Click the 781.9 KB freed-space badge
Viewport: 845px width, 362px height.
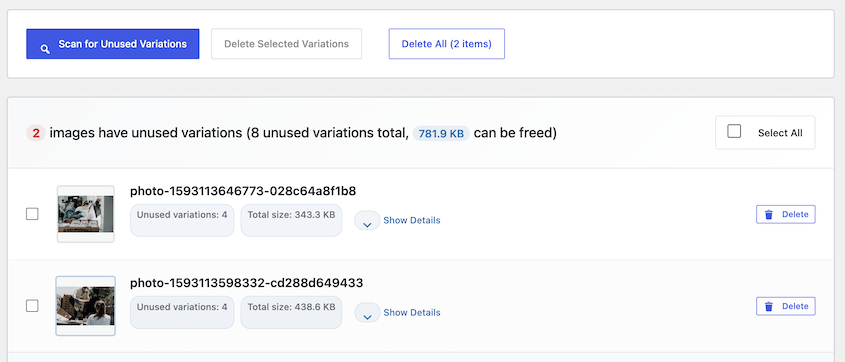click(441, 134)
